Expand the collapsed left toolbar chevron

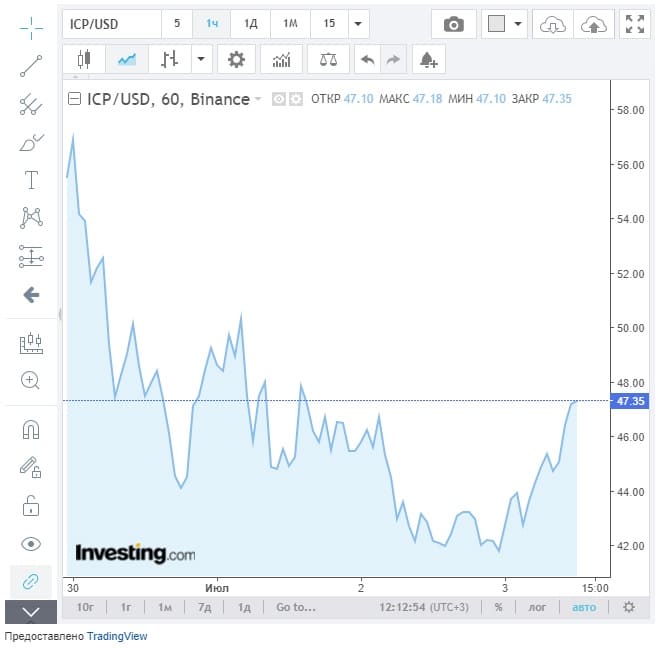pyautogui.click(x=31, y=611)
